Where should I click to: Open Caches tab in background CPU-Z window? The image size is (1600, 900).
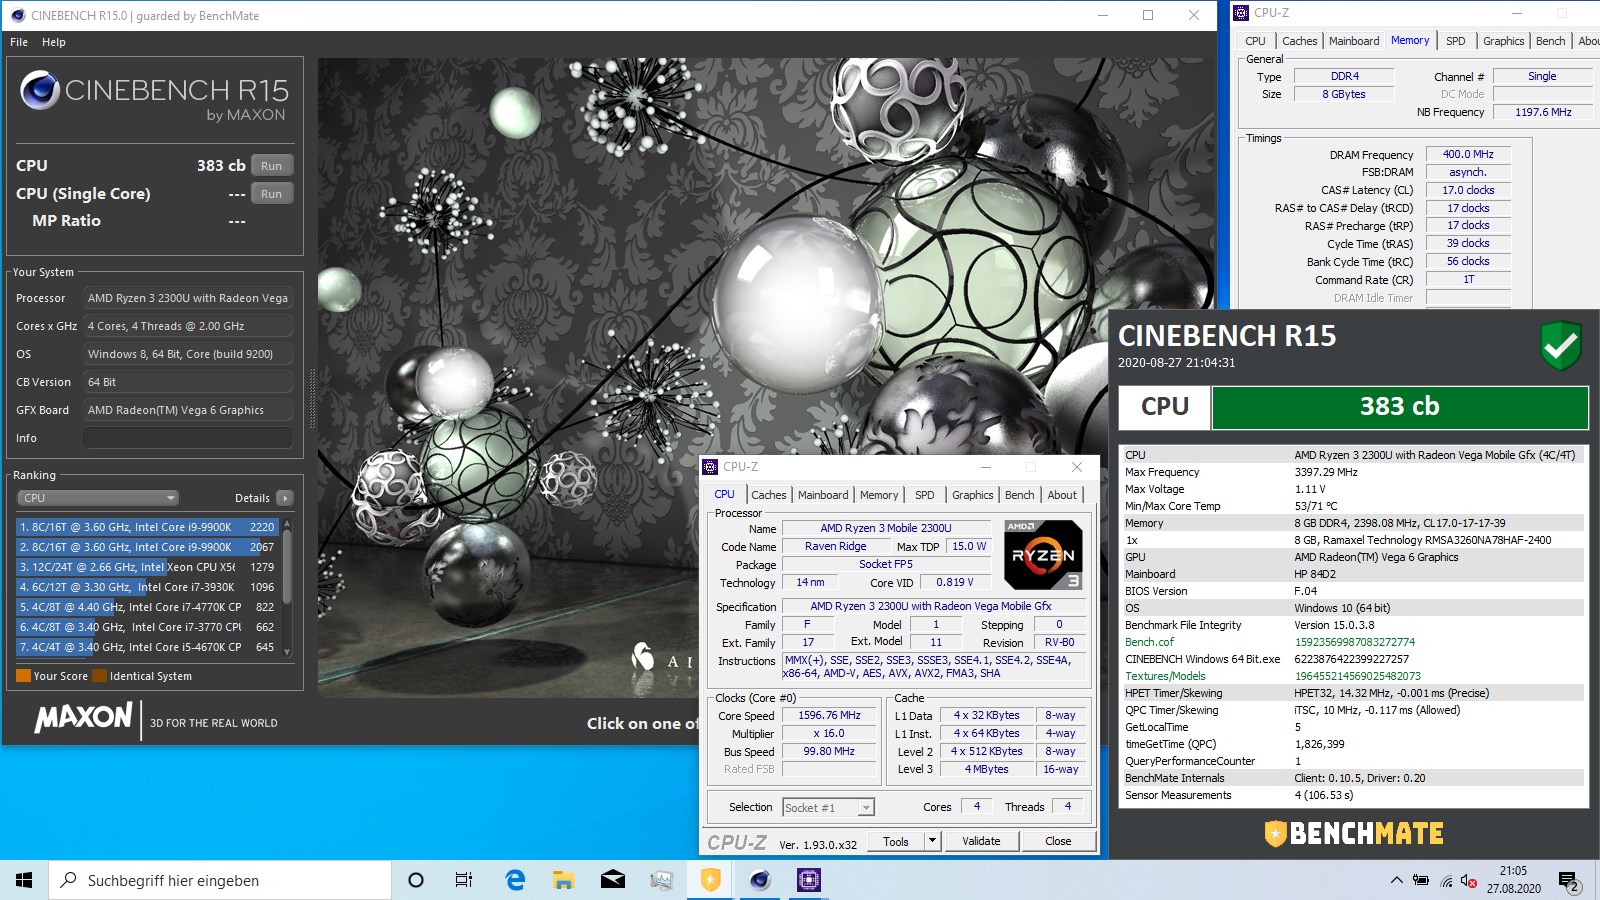(x=1299, y=41)
